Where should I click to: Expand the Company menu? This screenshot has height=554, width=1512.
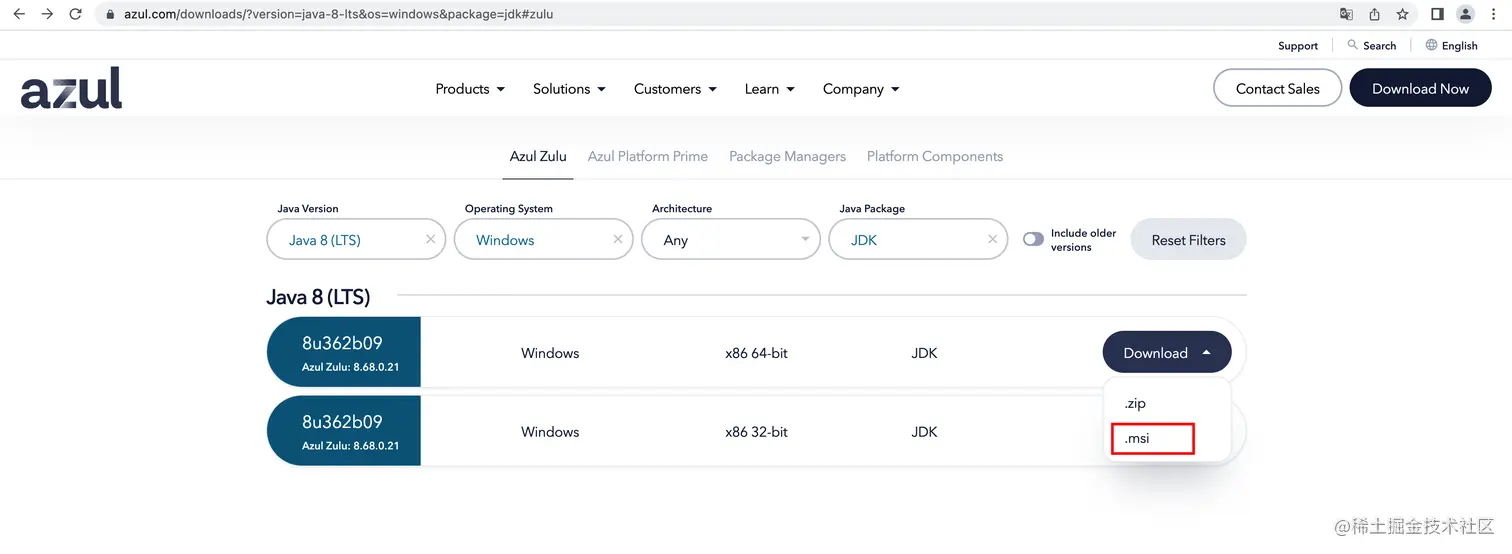861,89
